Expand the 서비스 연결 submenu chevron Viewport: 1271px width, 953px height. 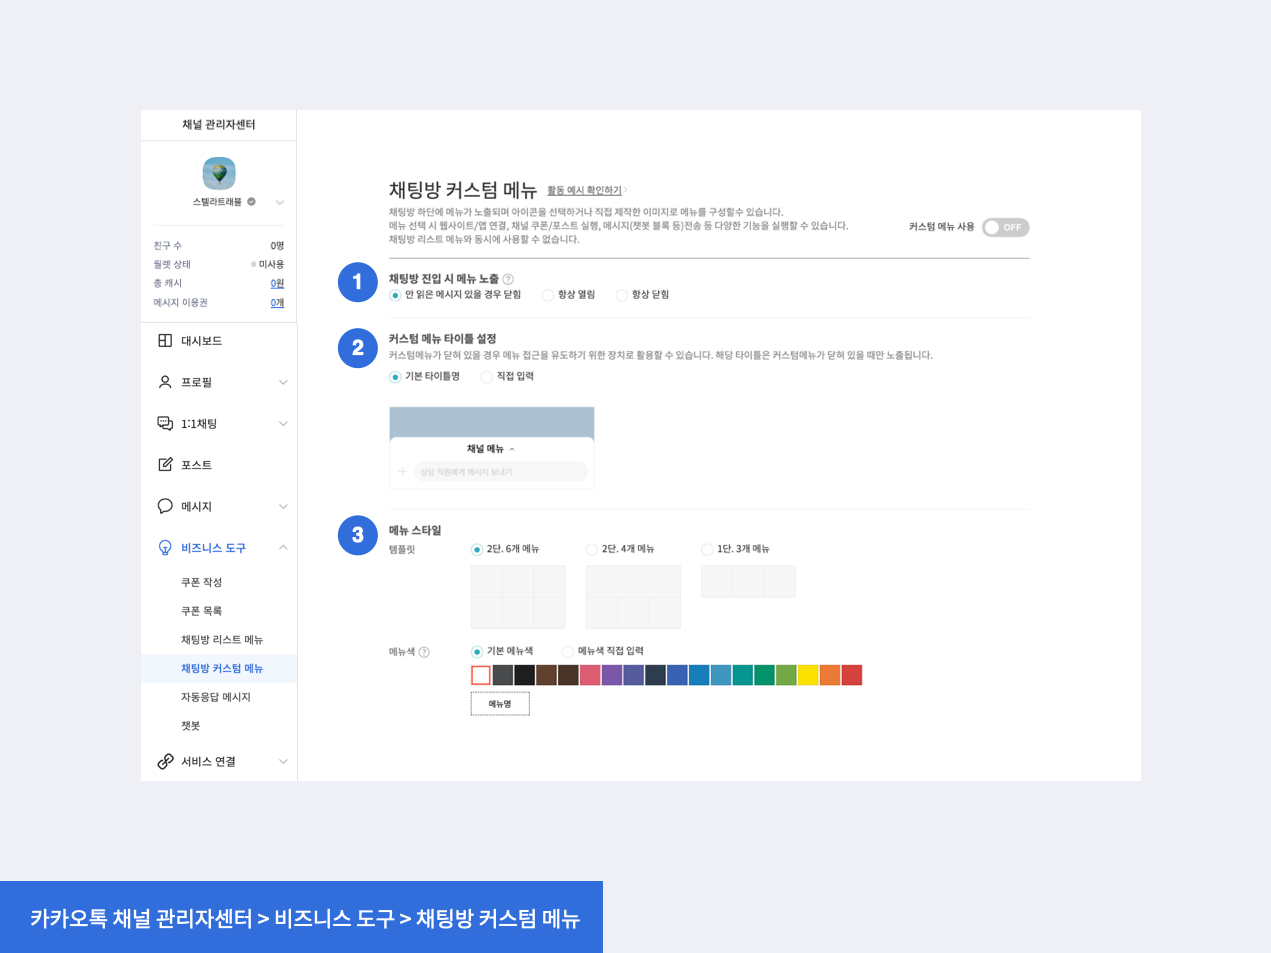pyautogui.click(x=283, y=762)
